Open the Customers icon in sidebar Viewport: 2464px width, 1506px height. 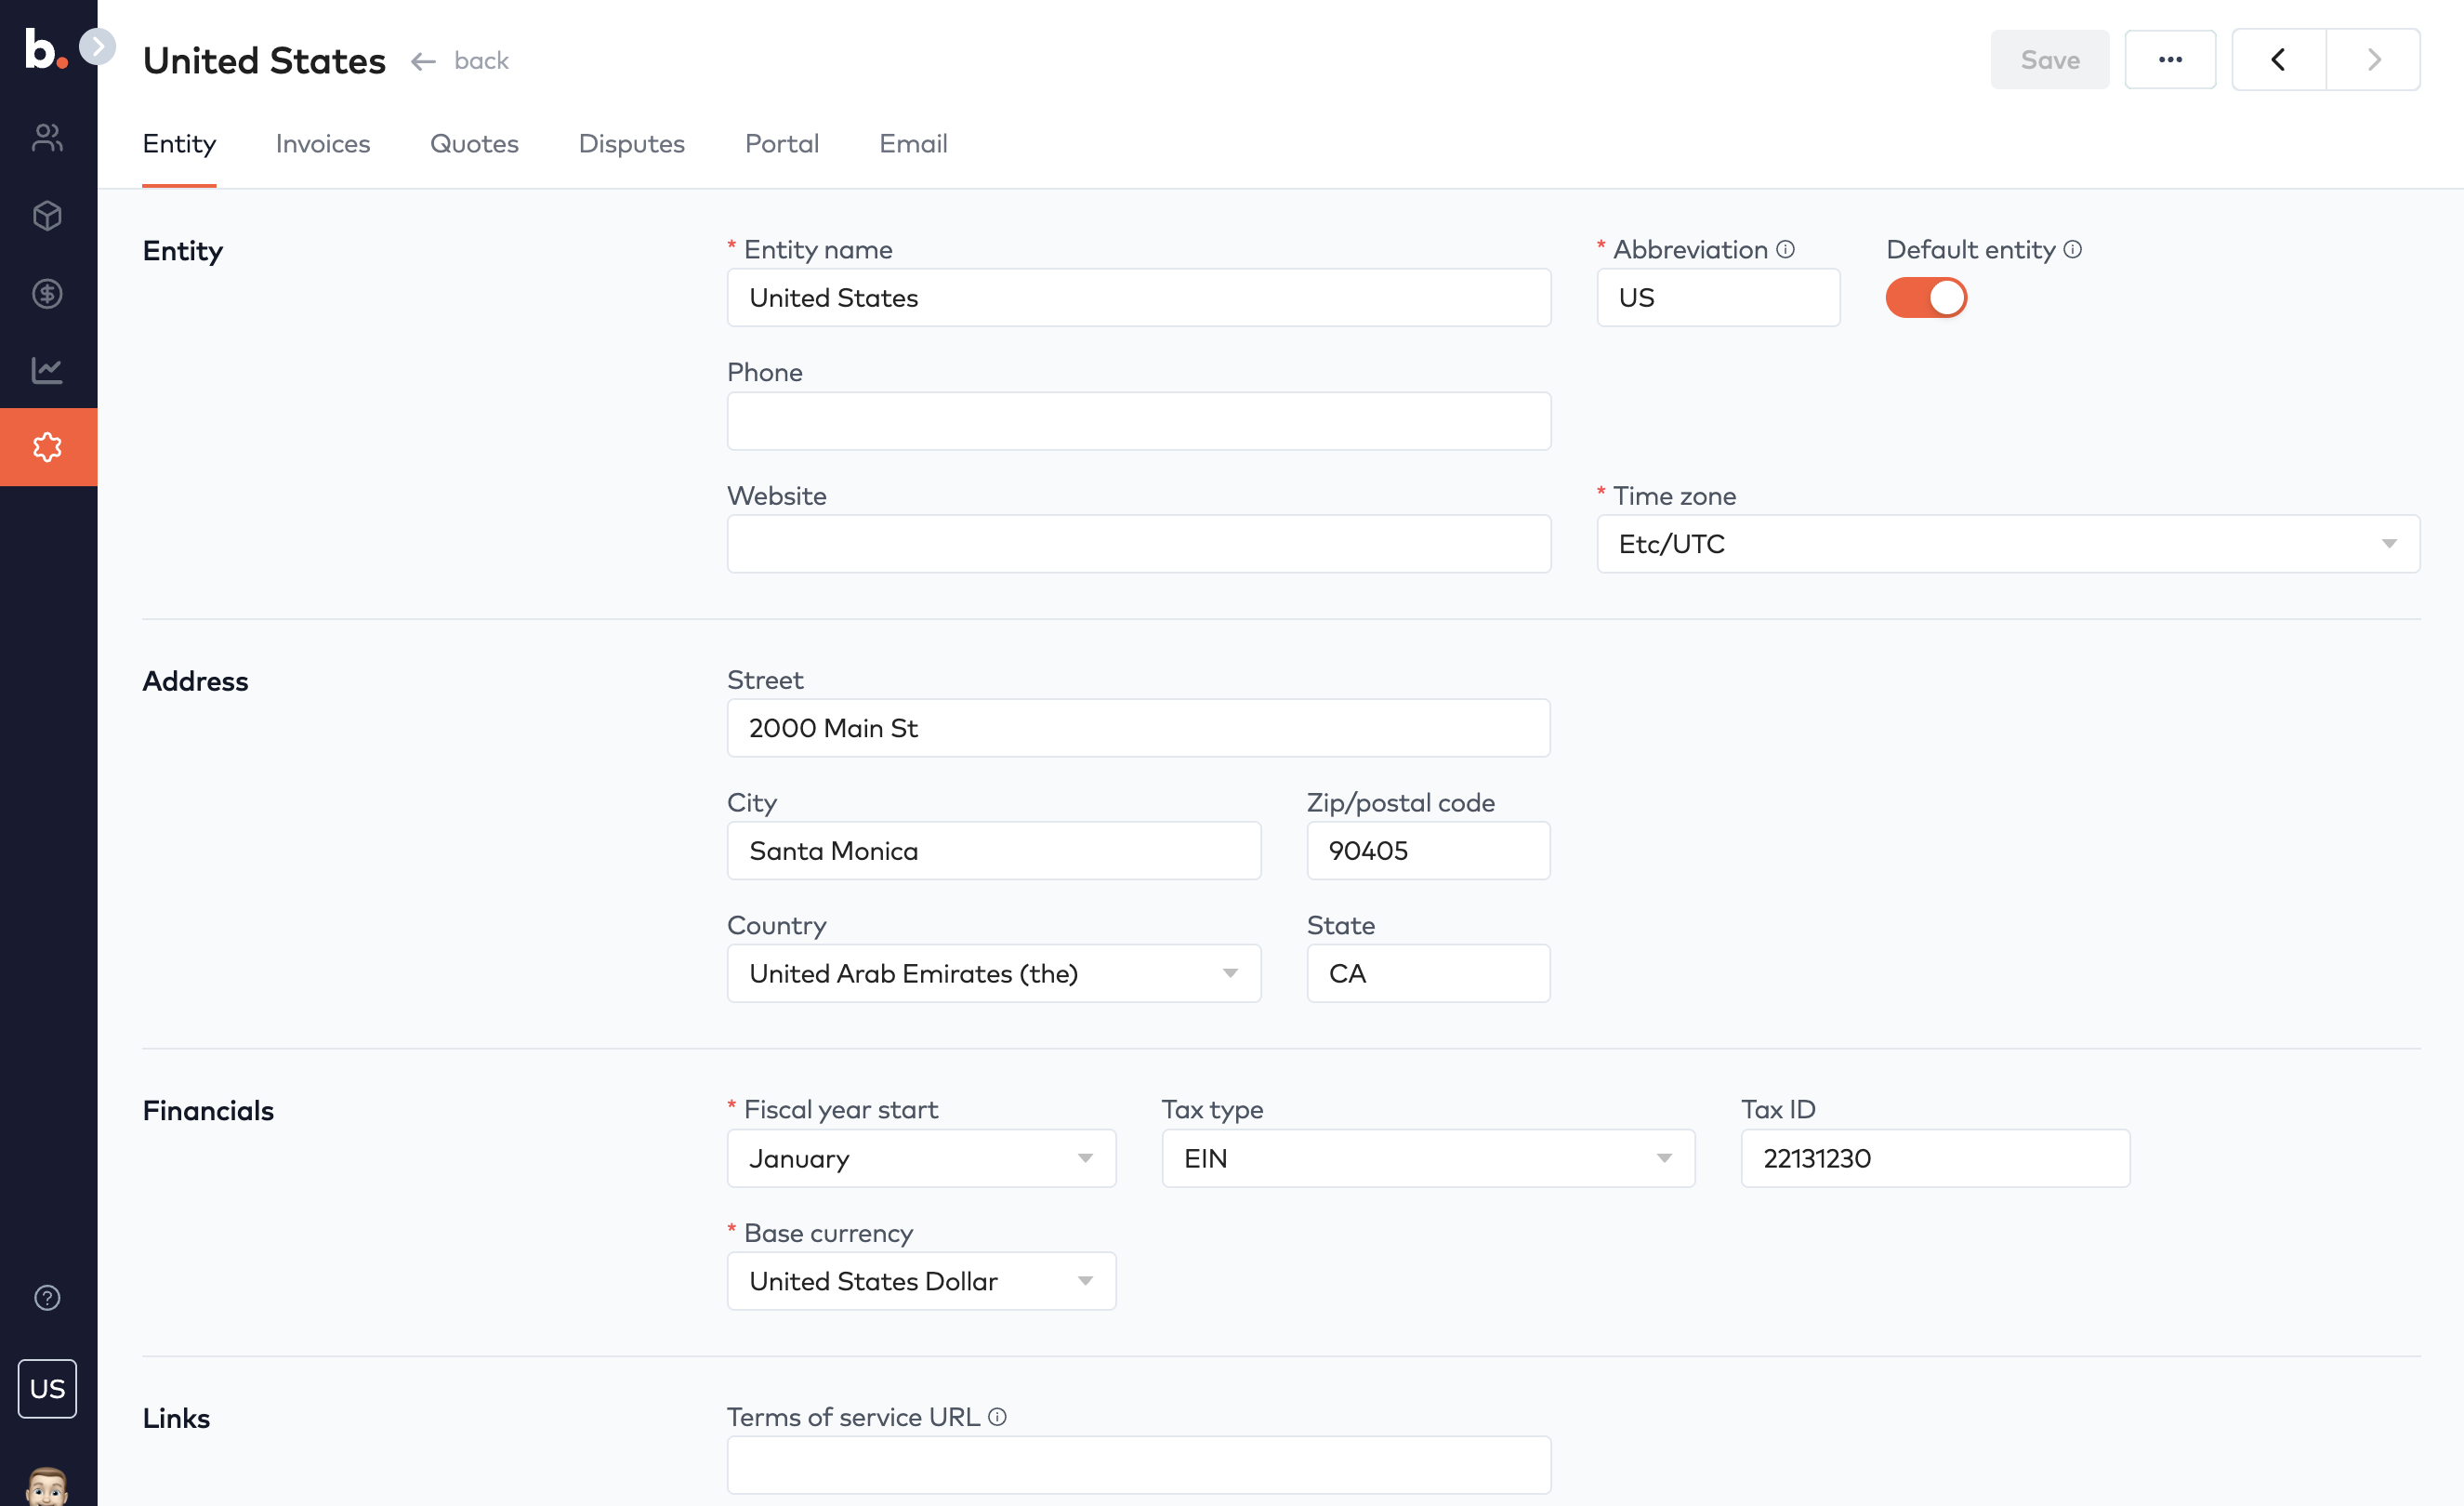coord(48,137)
